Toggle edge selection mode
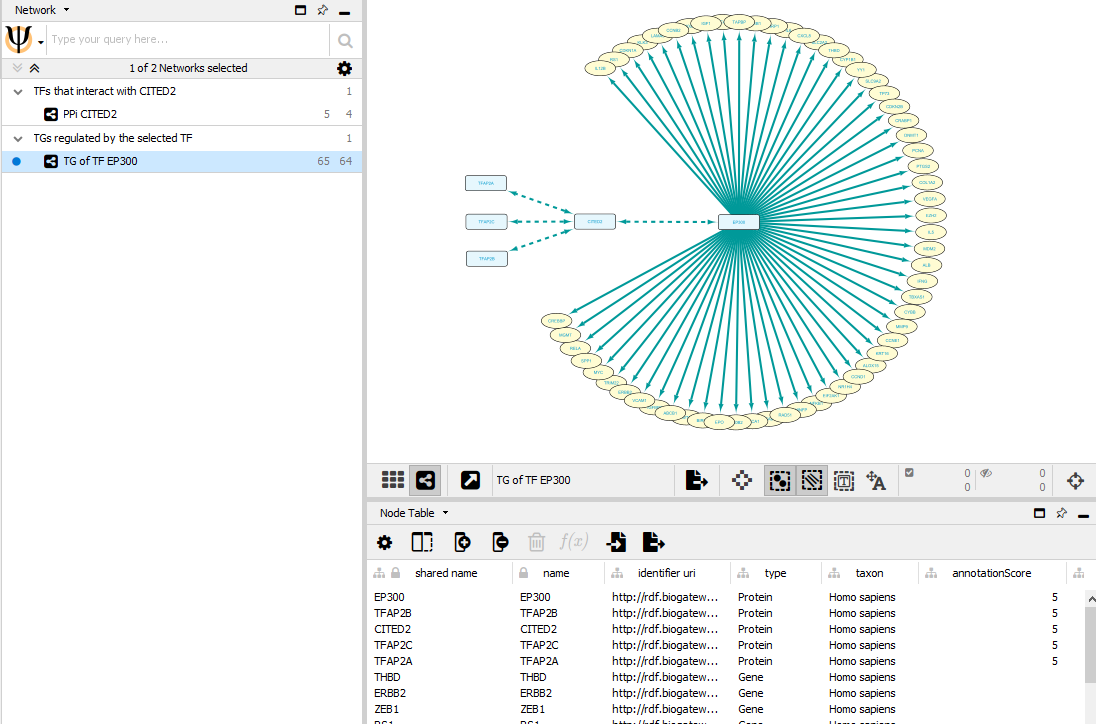This screenshot has height=724, width=1096. (x=812, y=480)
